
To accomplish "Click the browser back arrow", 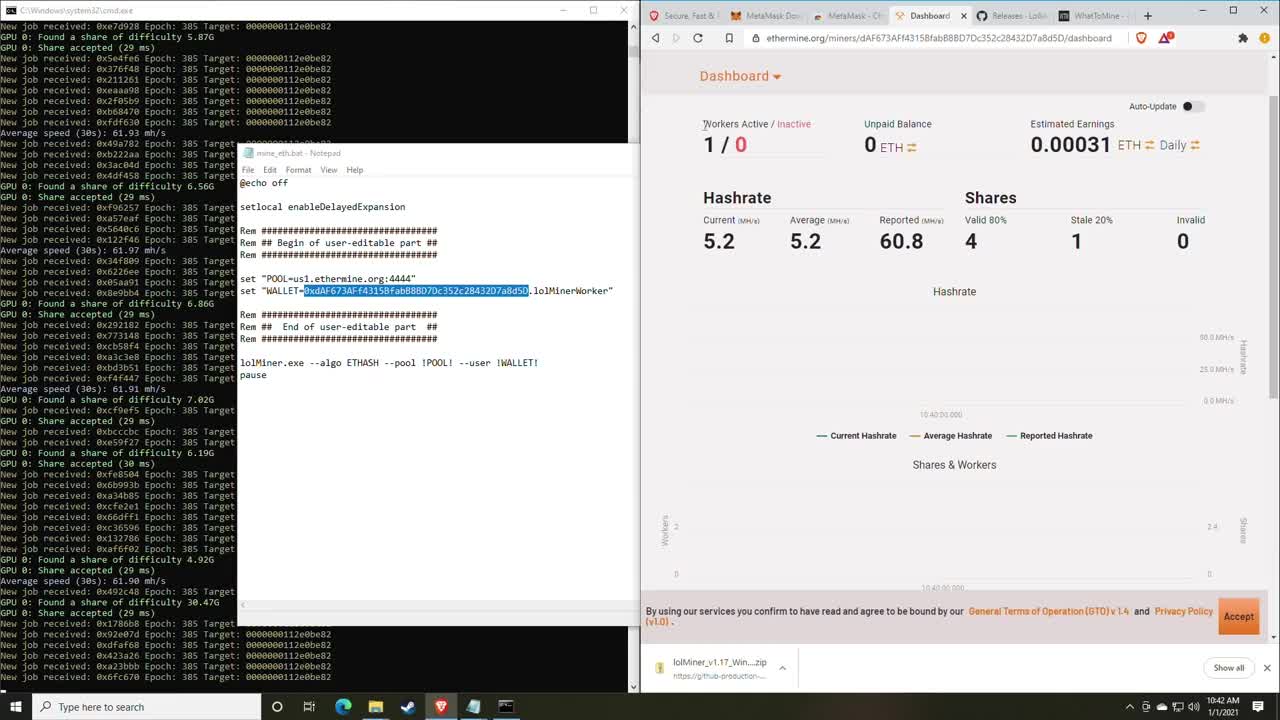I will tap(656, 38).
